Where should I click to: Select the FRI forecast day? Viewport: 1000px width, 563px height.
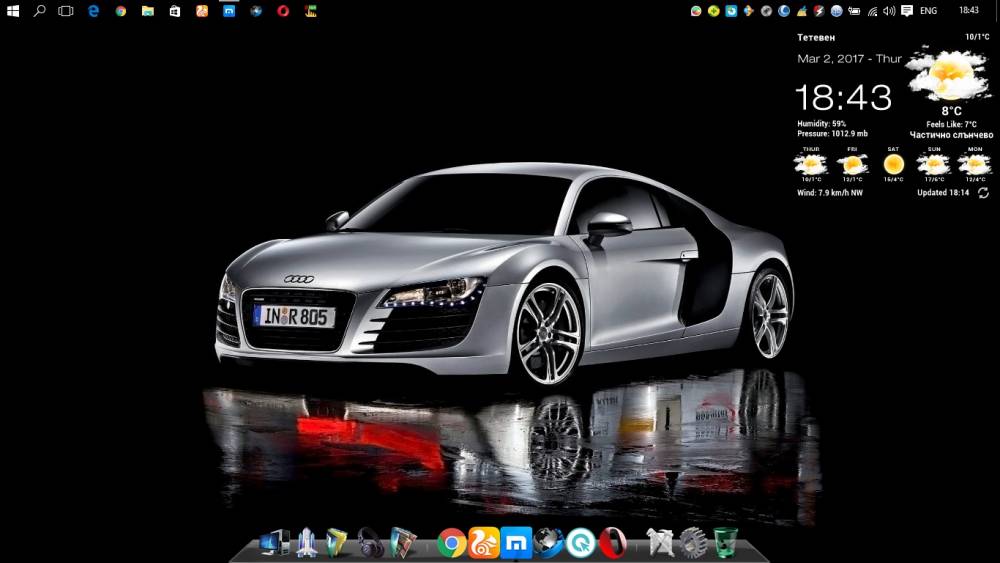(852, 165)
